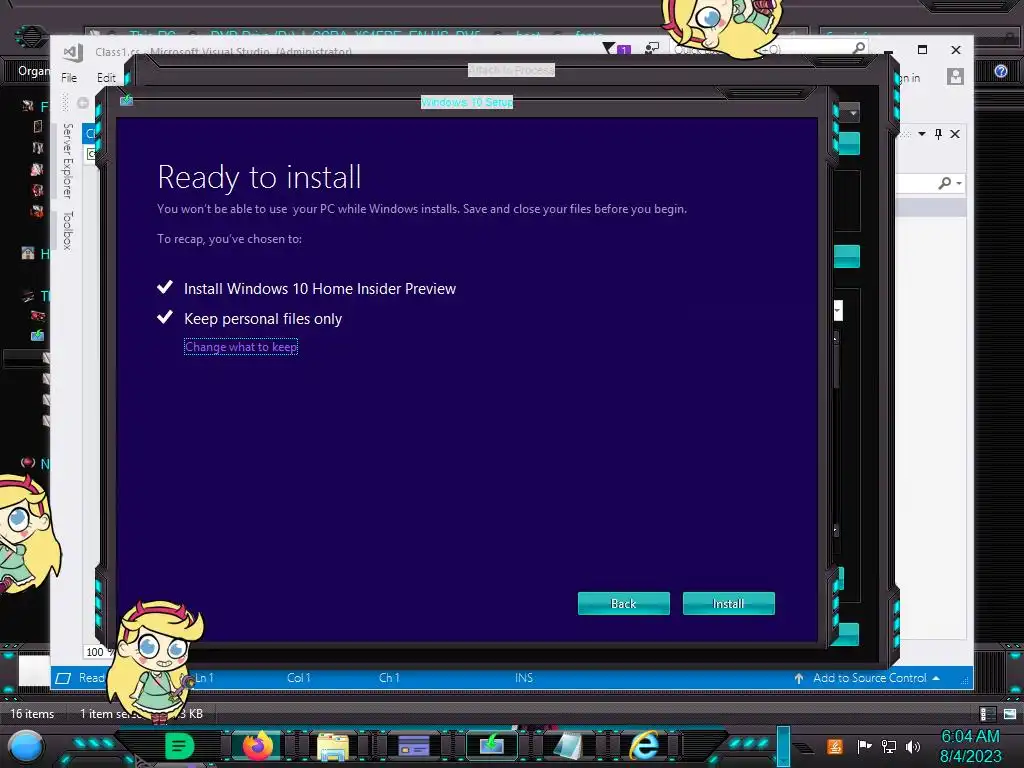The image size is (1024, 768).
Task: Click Col 1 in the status bar
Action: click(298, 678)
